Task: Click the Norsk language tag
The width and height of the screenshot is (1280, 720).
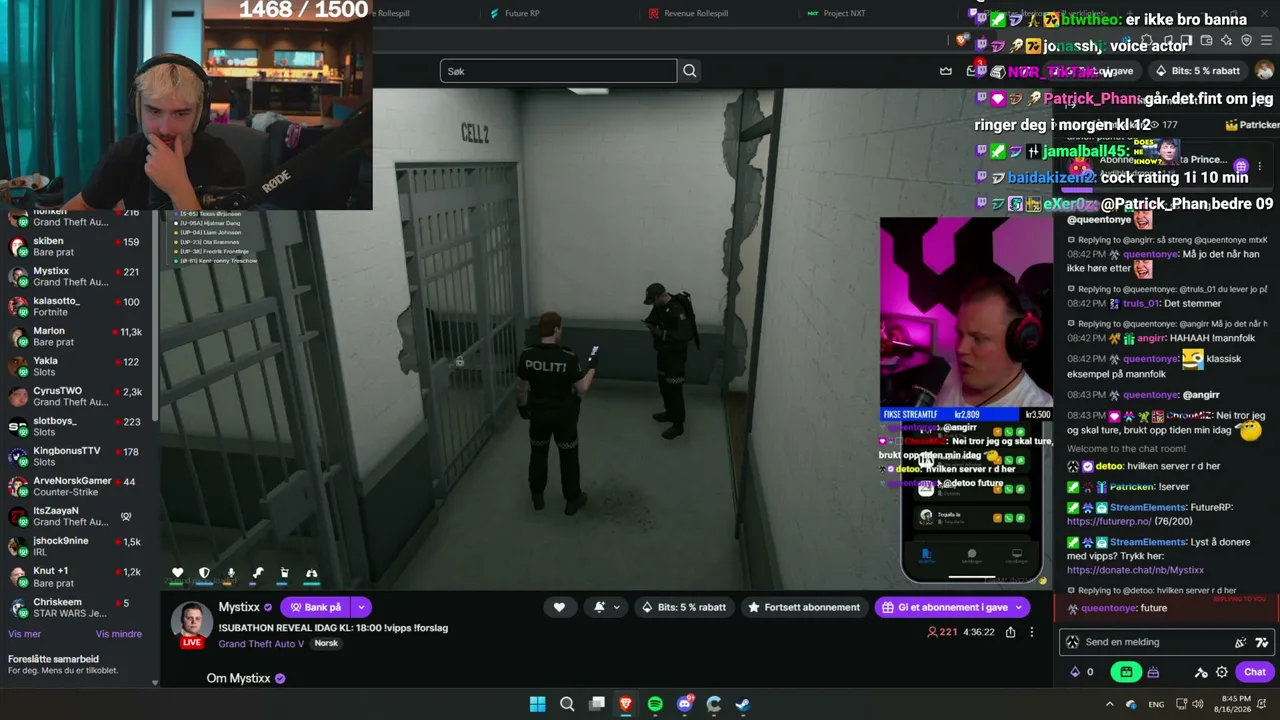Action: [x=326, y=643]
